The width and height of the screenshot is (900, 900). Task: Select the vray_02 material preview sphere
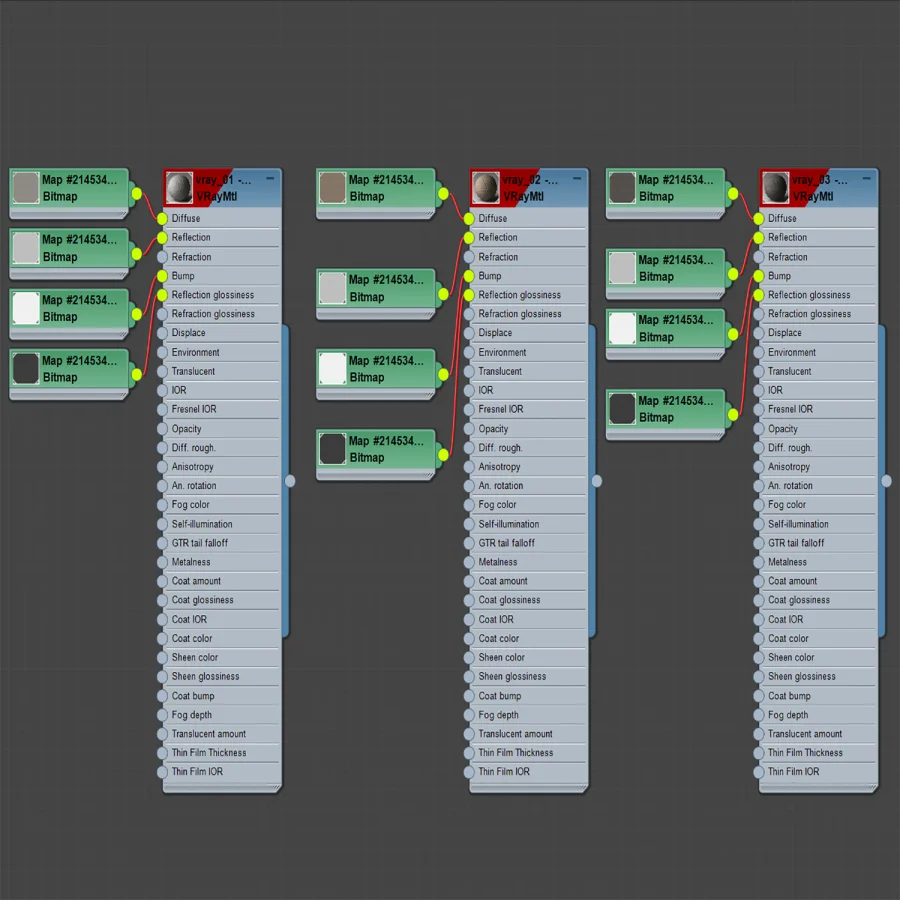coord(486,188)
